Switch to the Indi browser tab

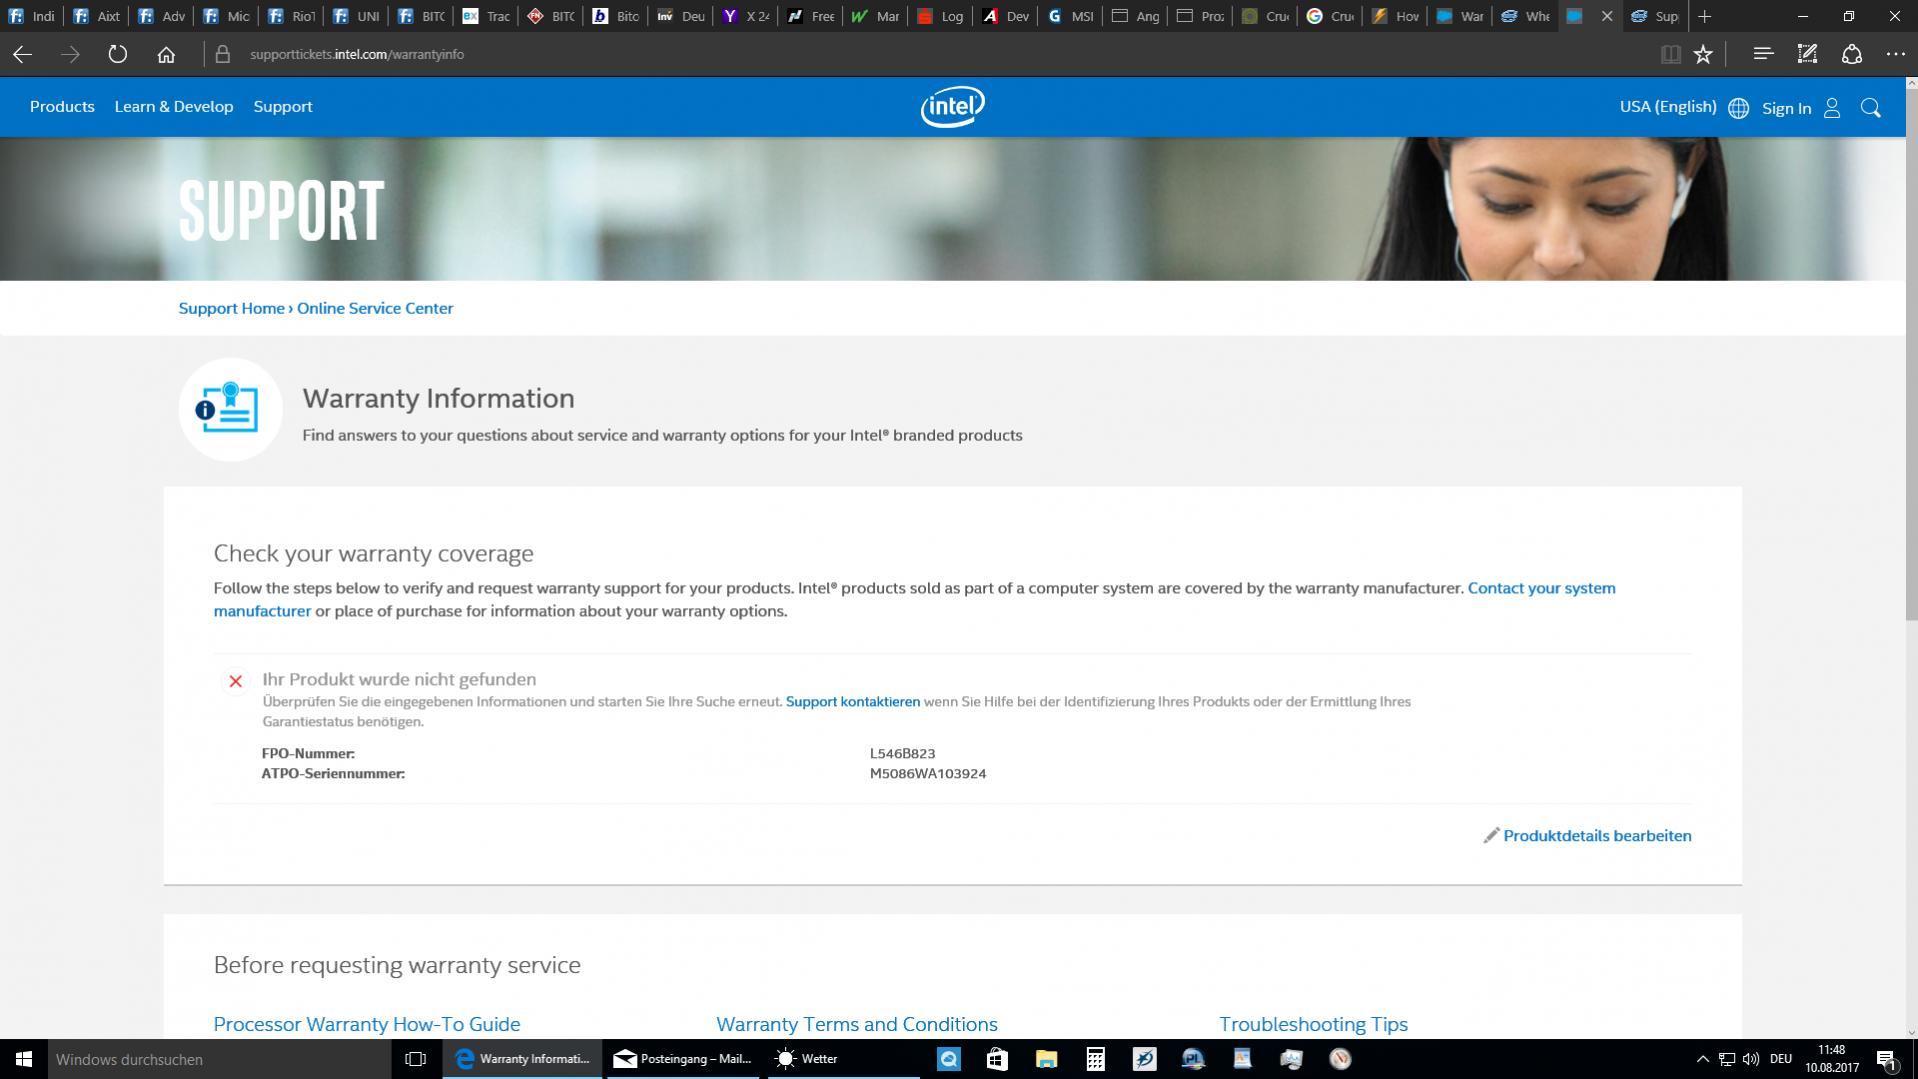(32, 16)
